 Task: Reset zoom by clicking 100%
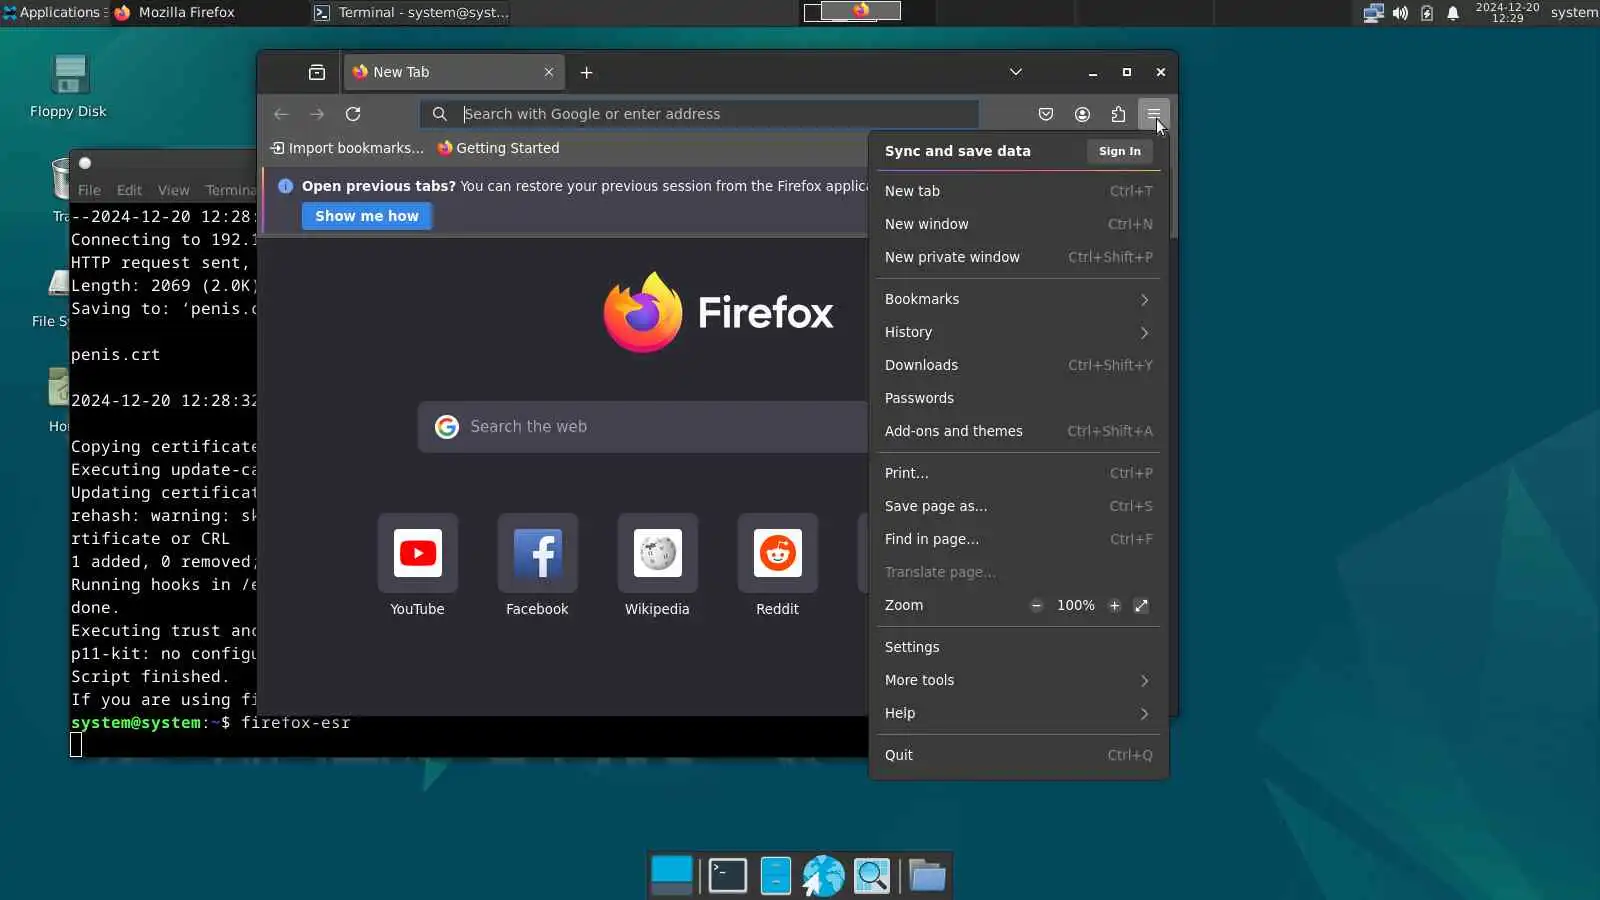pos(1076,605)
